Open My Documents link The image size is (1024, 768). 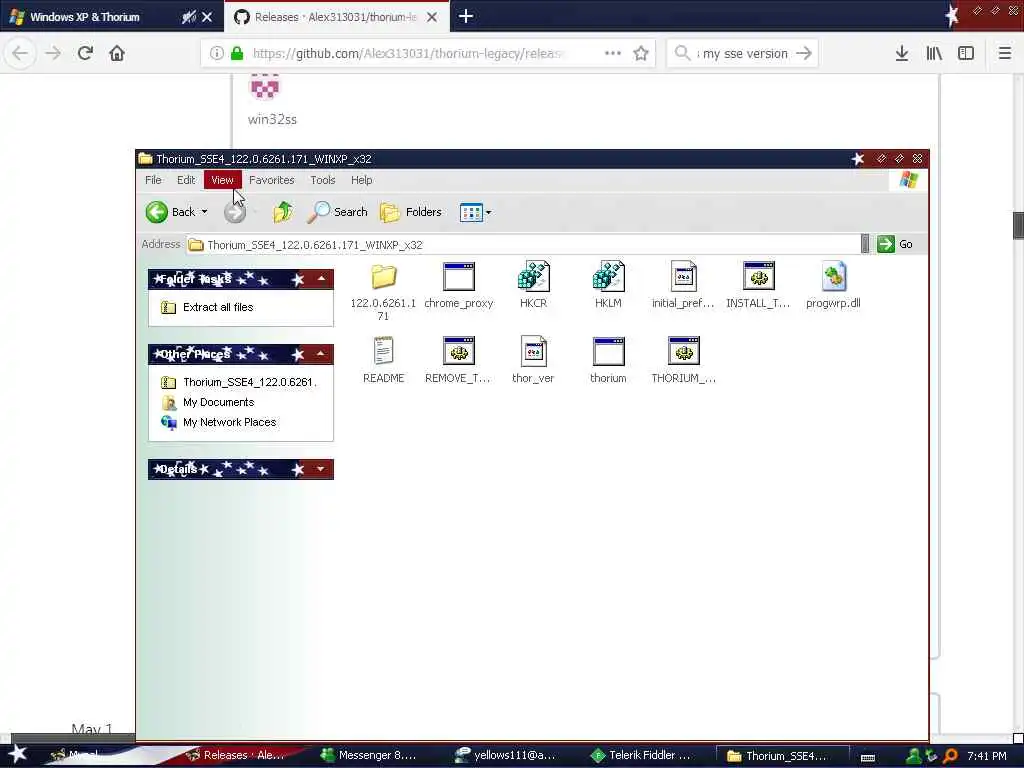[218, 402]
